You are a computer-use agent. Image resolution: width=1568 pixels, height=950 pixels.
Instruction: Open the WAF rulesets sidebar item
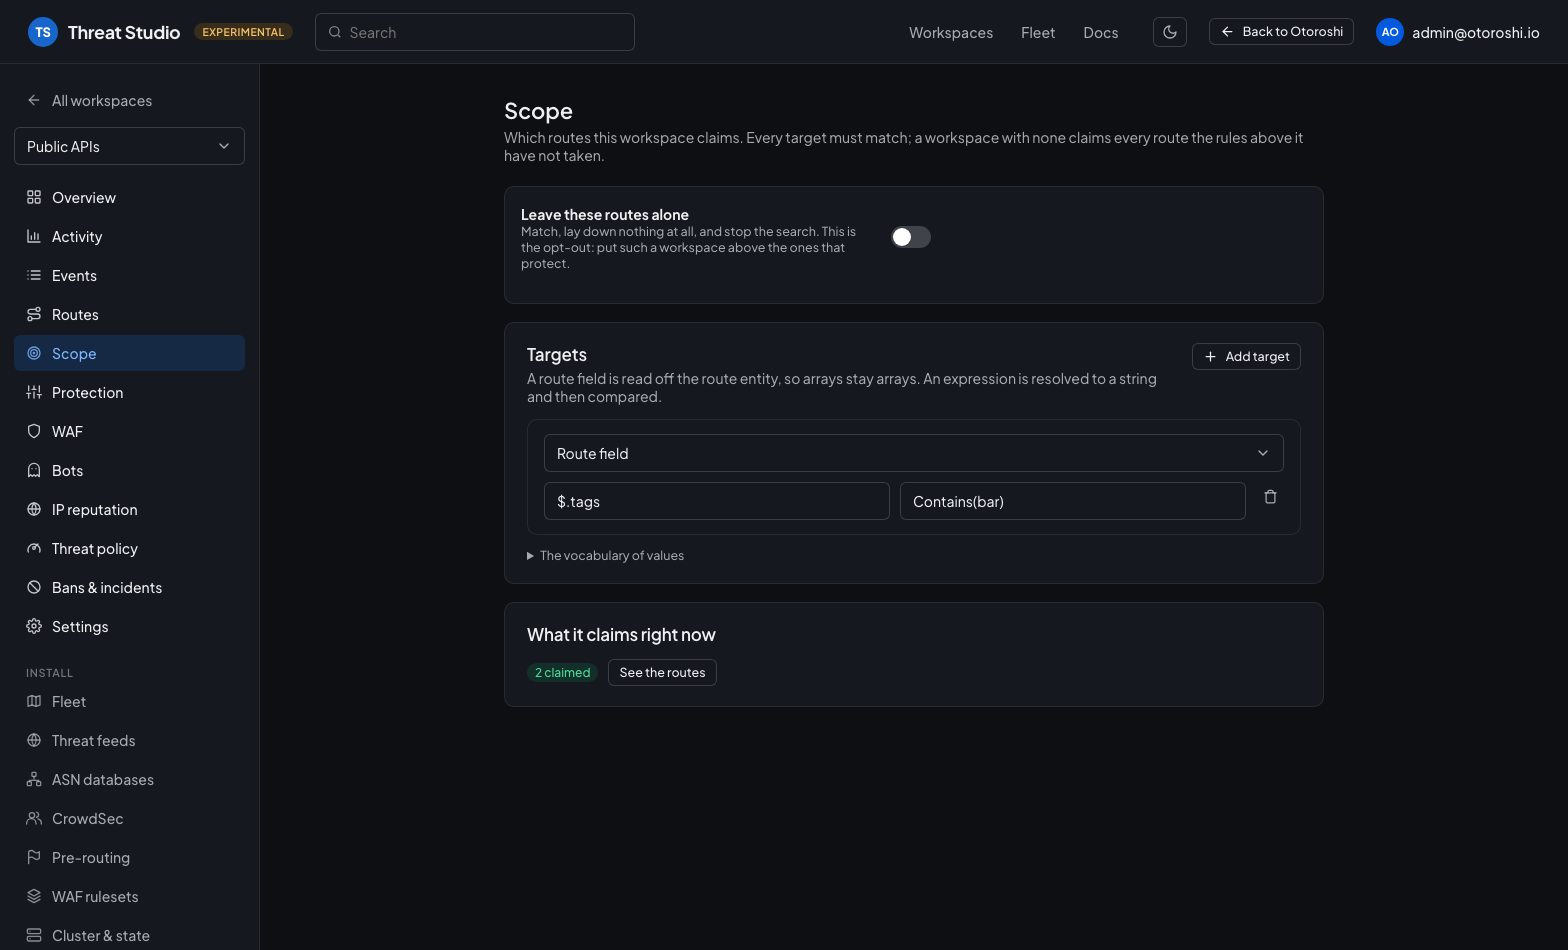pos(129,896)
